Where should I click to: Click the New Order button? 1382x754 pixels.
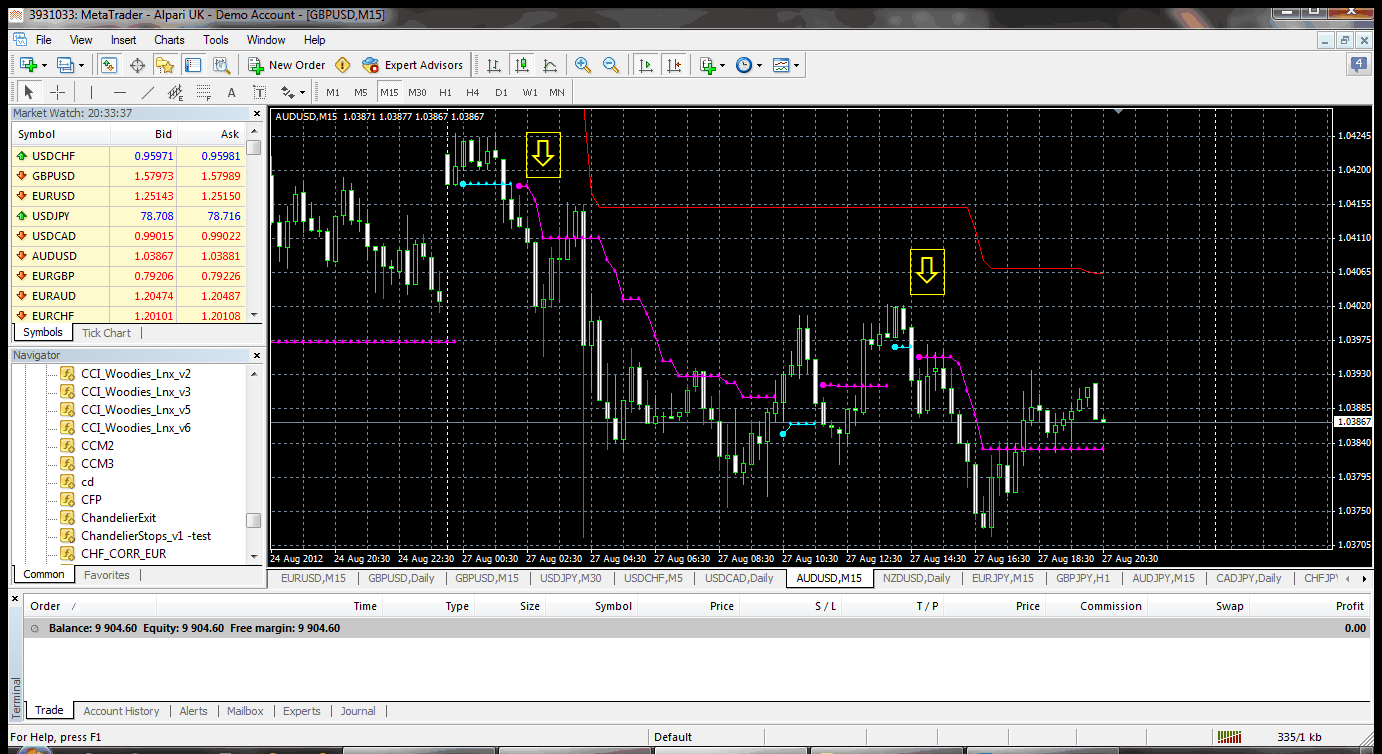tap(287, 65)
